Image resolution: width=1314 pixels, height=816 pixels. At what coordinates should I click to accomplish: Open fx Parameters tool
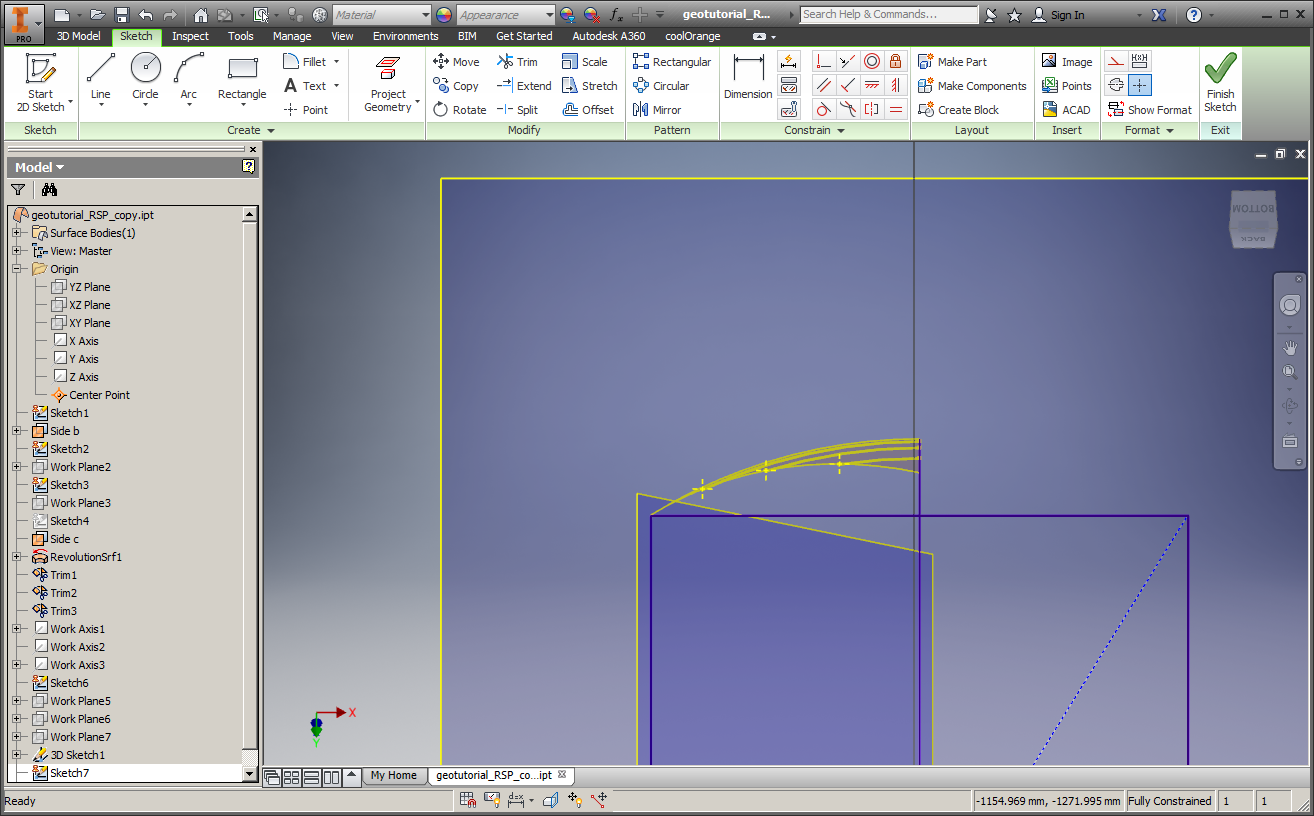[616, 15]
